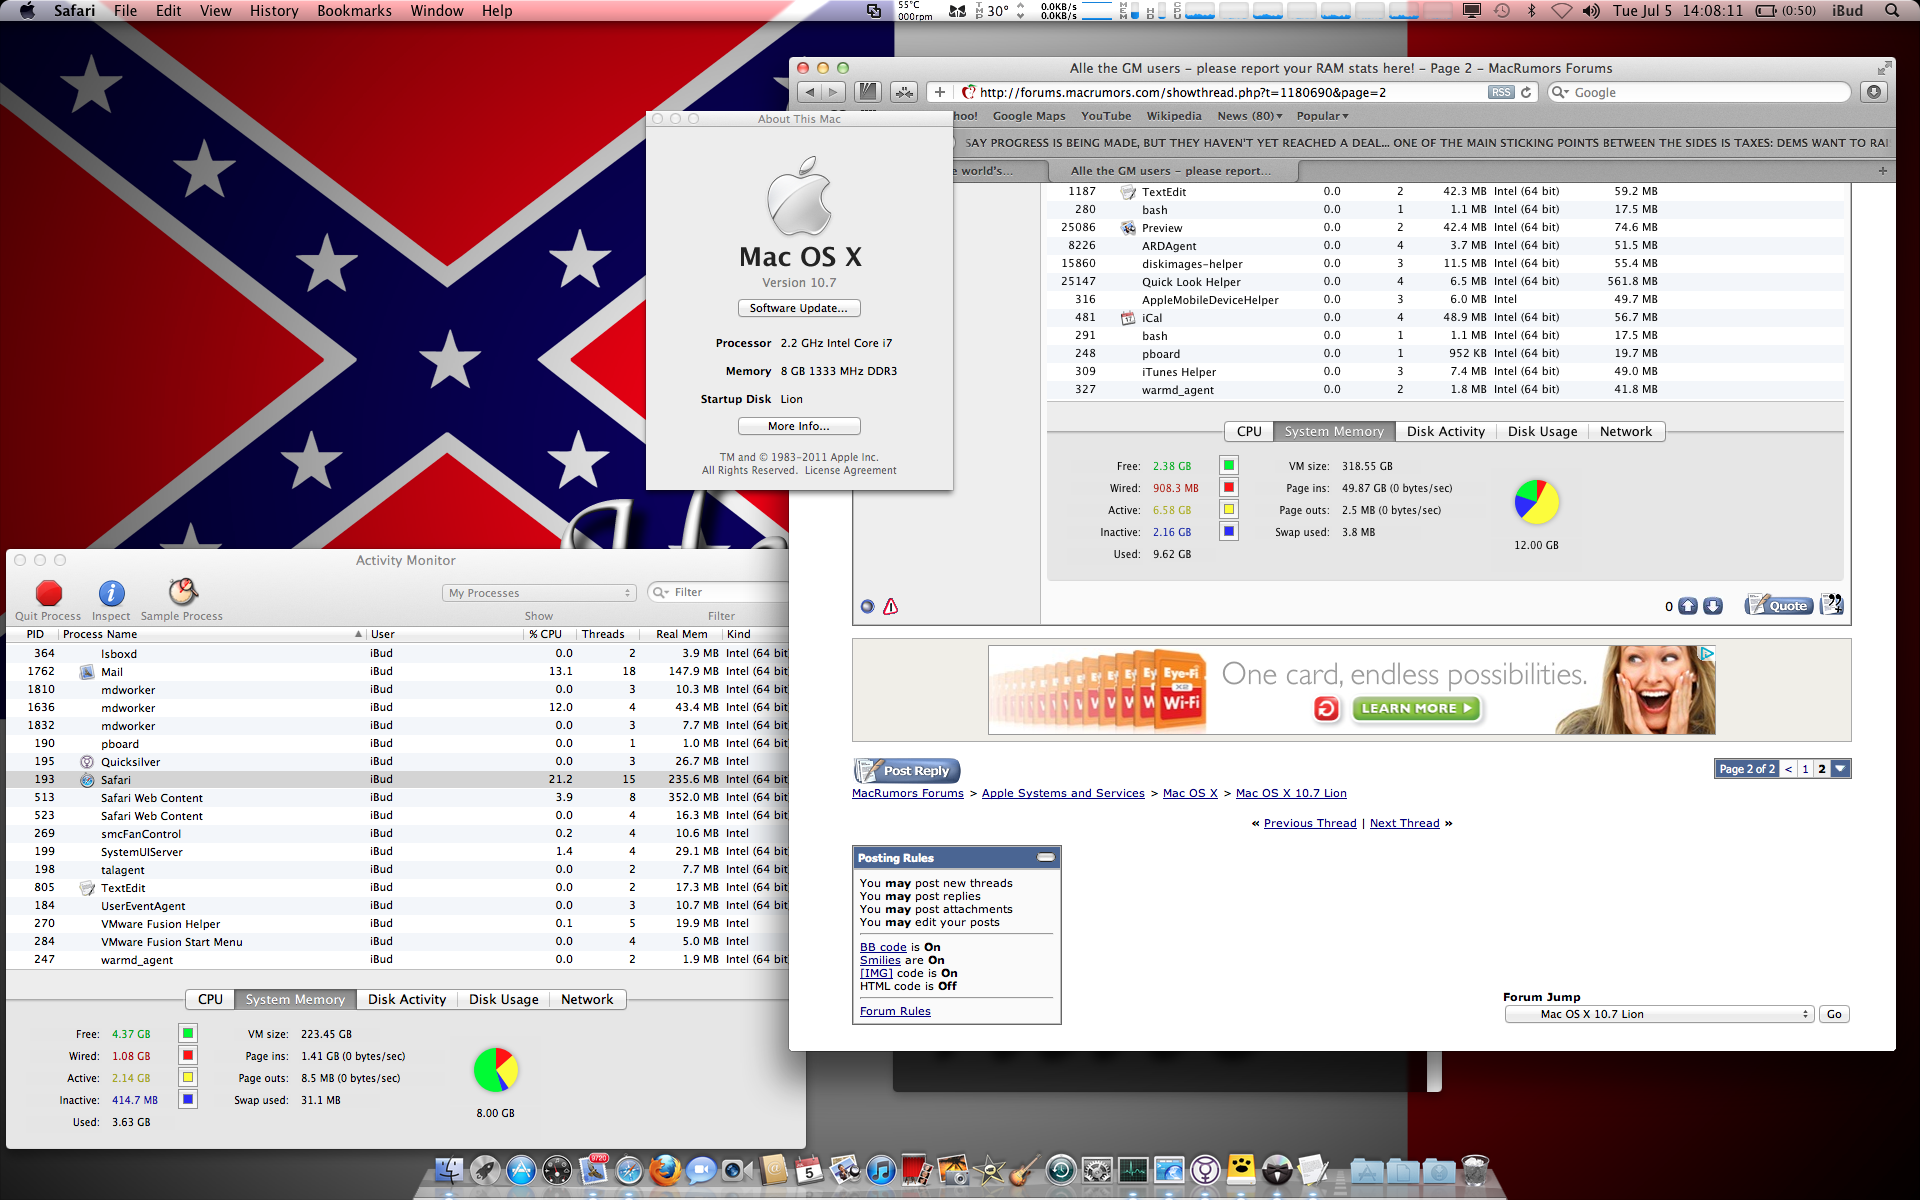The width and height of the screenshot is (1920, 1200).
Task: Click the Quote button
Action: point(1779,605)
